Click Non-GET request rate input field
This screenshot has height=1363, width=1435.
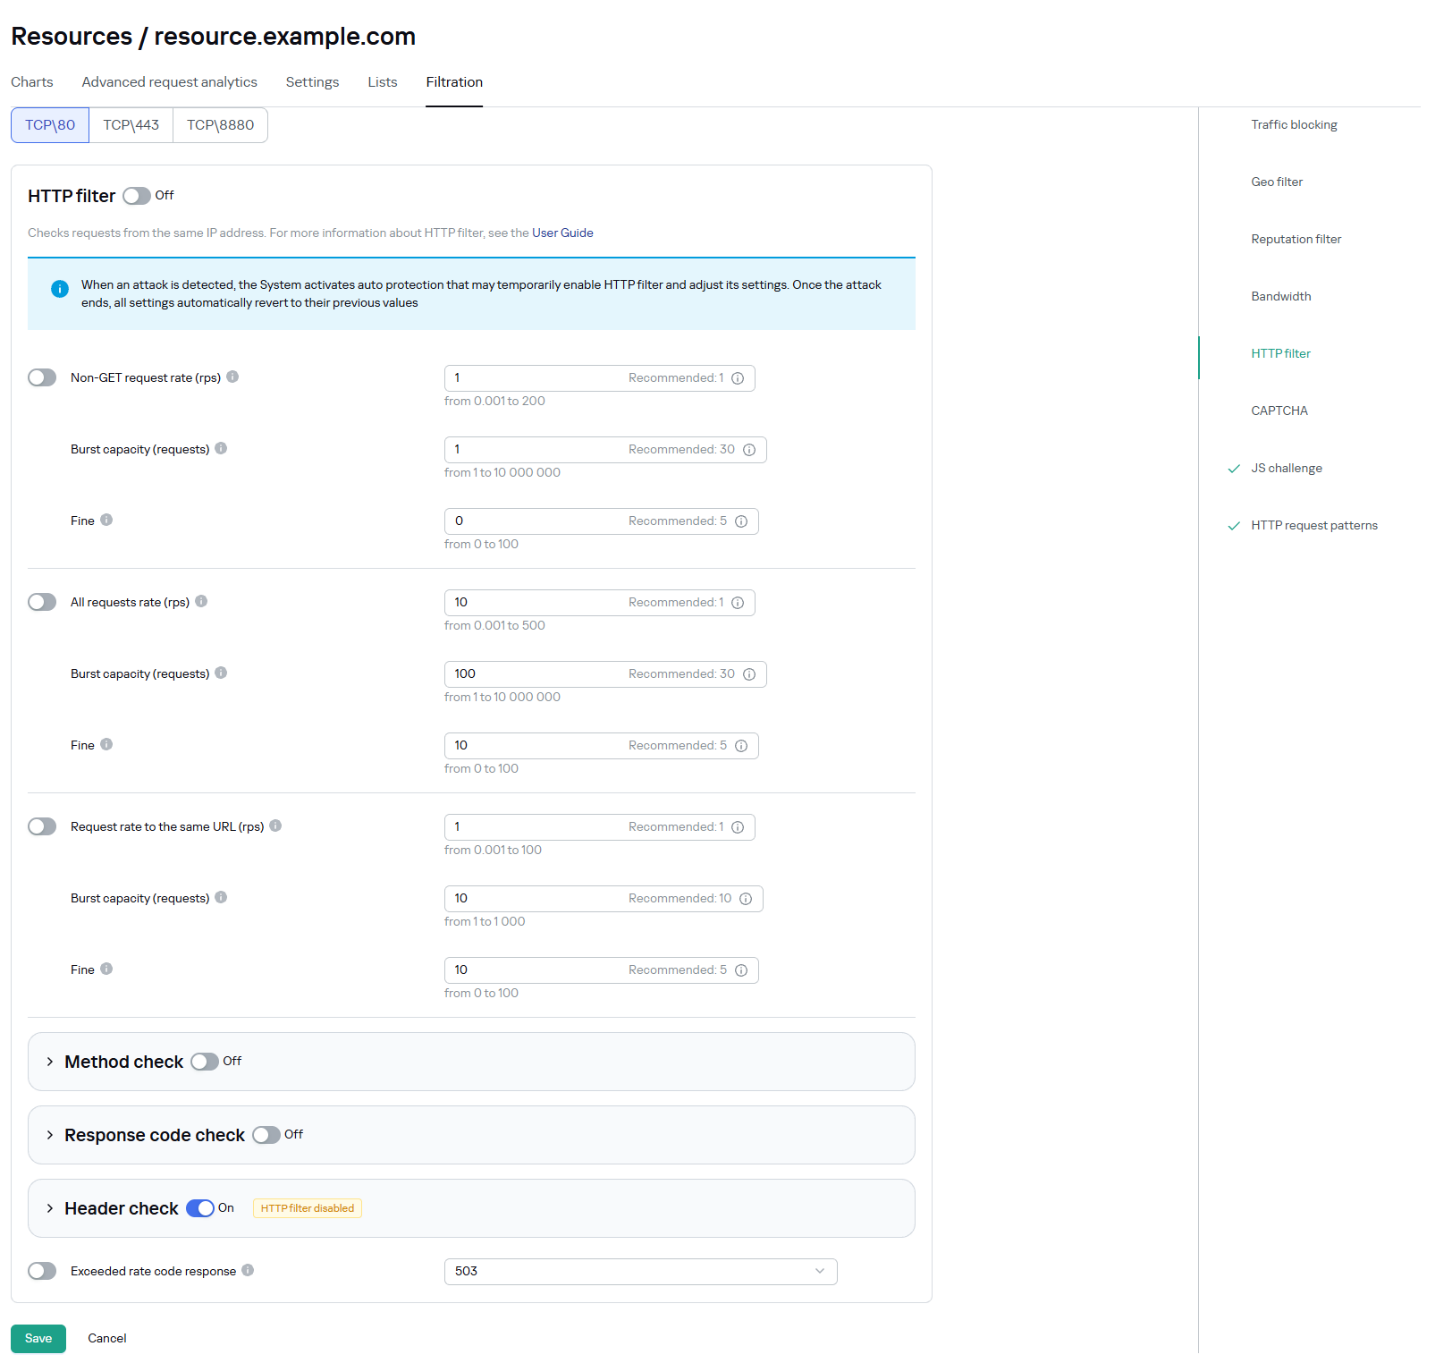coord(599,378)
